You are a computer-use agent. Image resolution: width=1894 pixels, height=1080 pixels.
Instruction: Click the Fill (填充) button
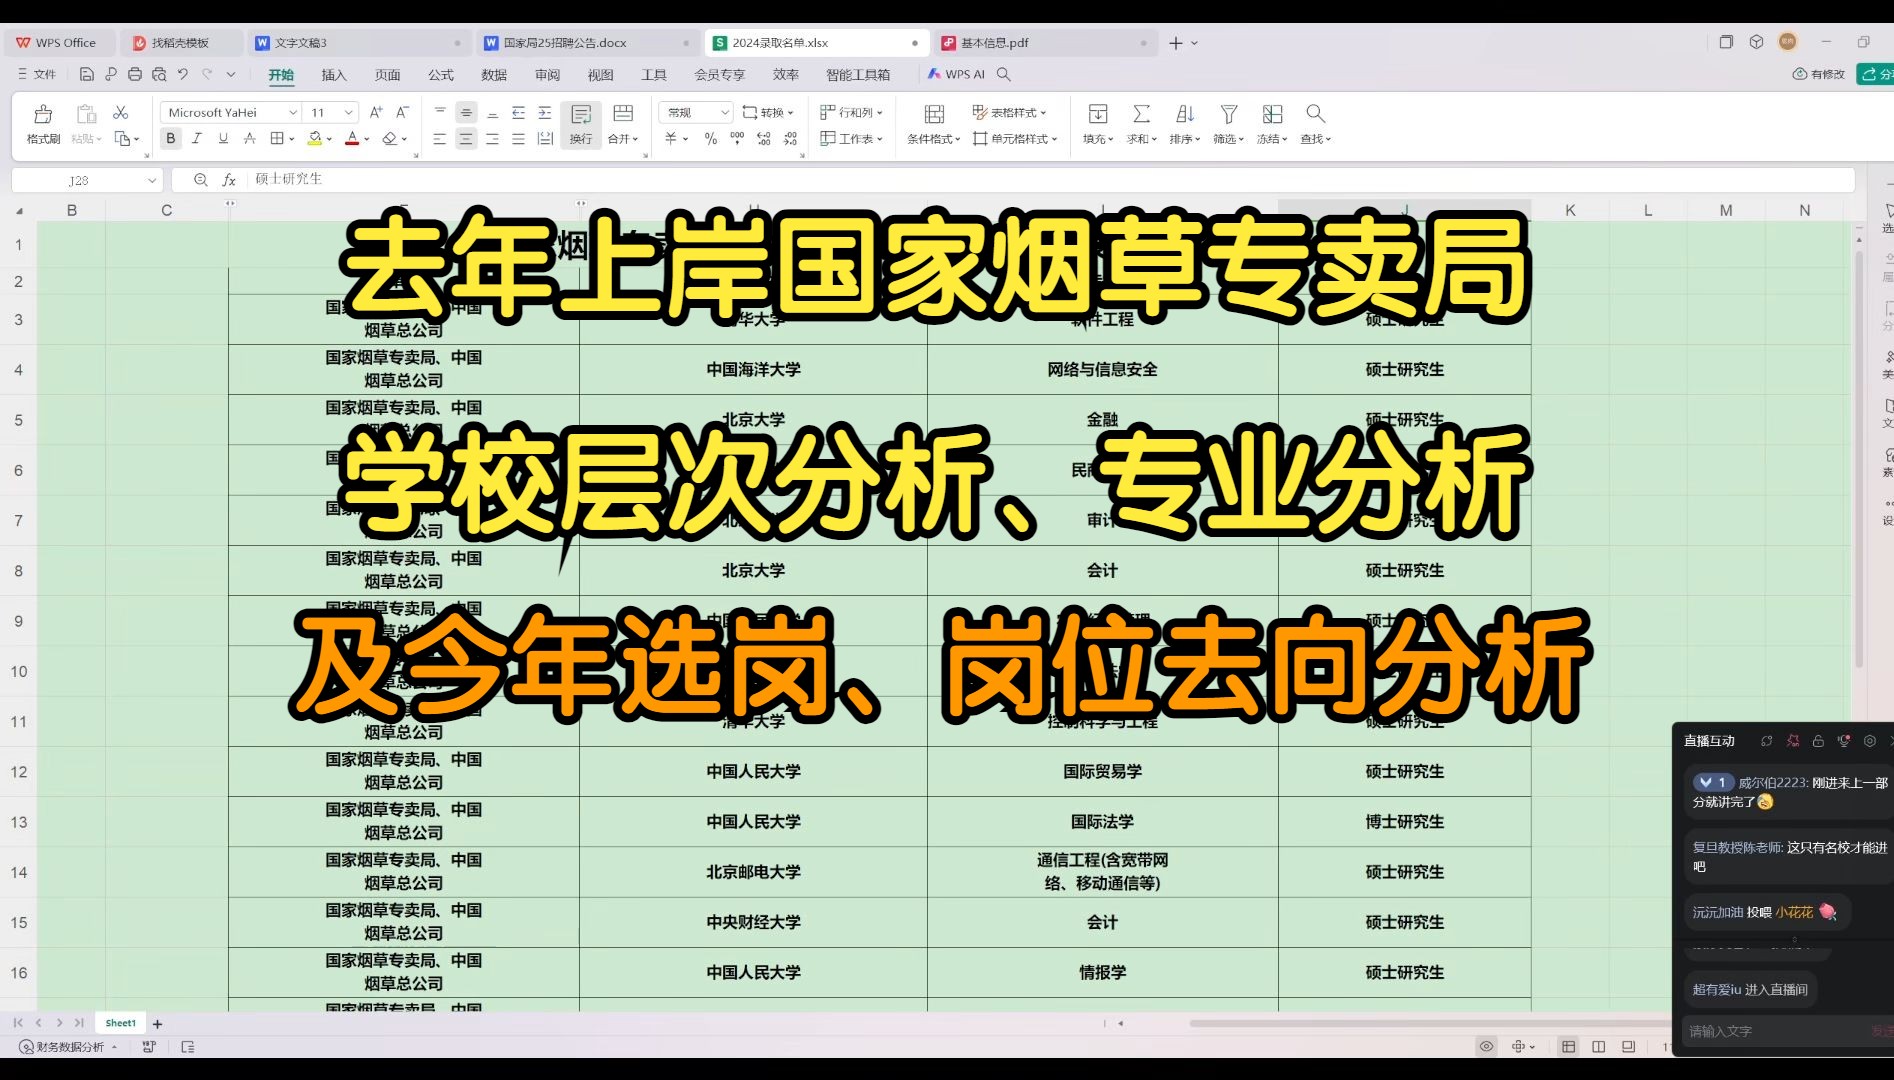point(1098,124)
